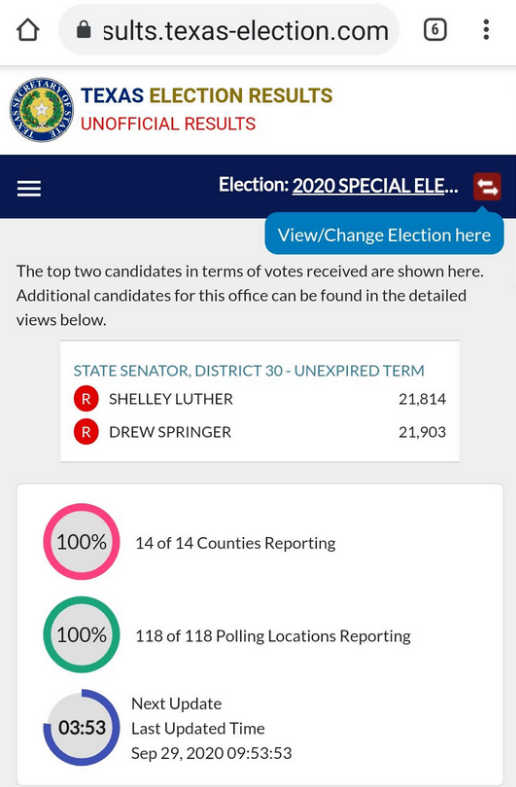Click the pink 100% counties progress ring

coord(81,542)
